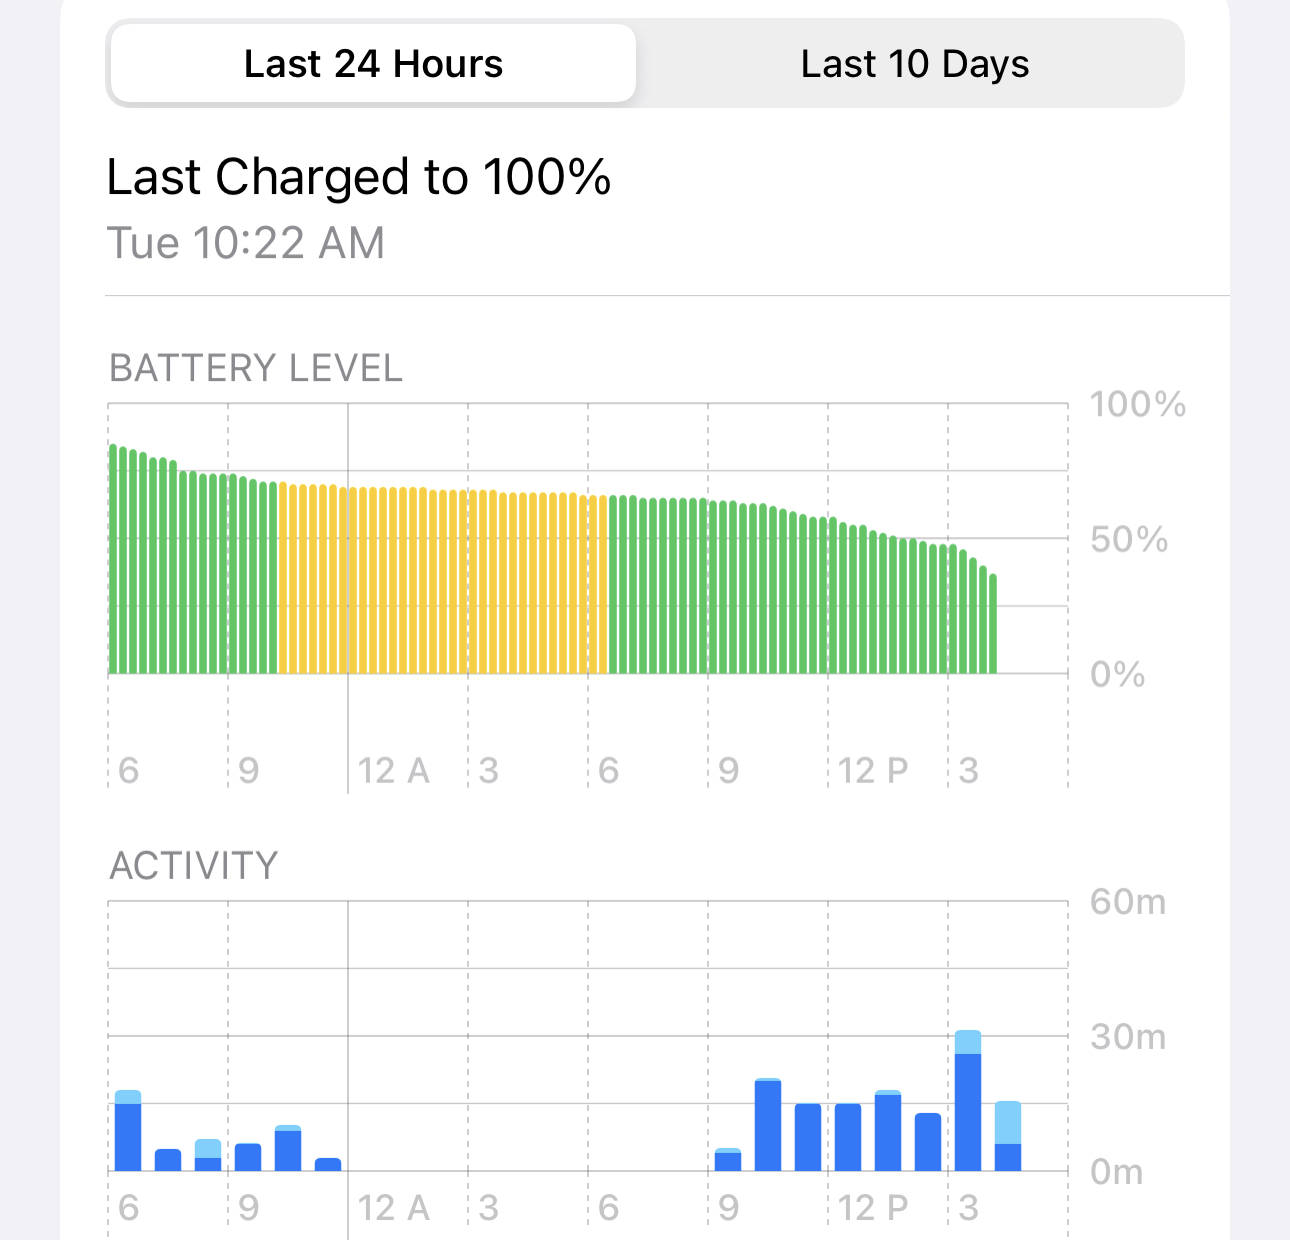Tap the 50% battery axis label
1290x1240 pixels.
click(x=1129, y=540)
